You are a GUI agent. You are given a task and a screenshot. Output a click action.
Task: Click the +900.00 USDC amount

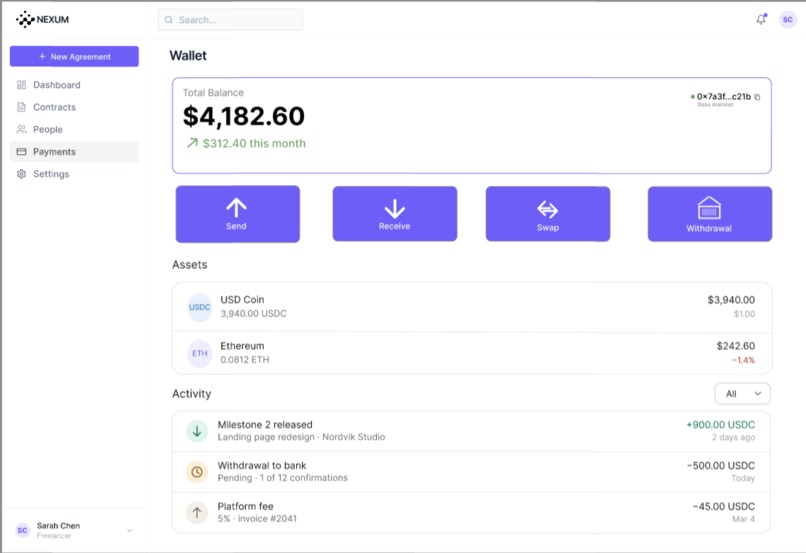coord(720,425)
